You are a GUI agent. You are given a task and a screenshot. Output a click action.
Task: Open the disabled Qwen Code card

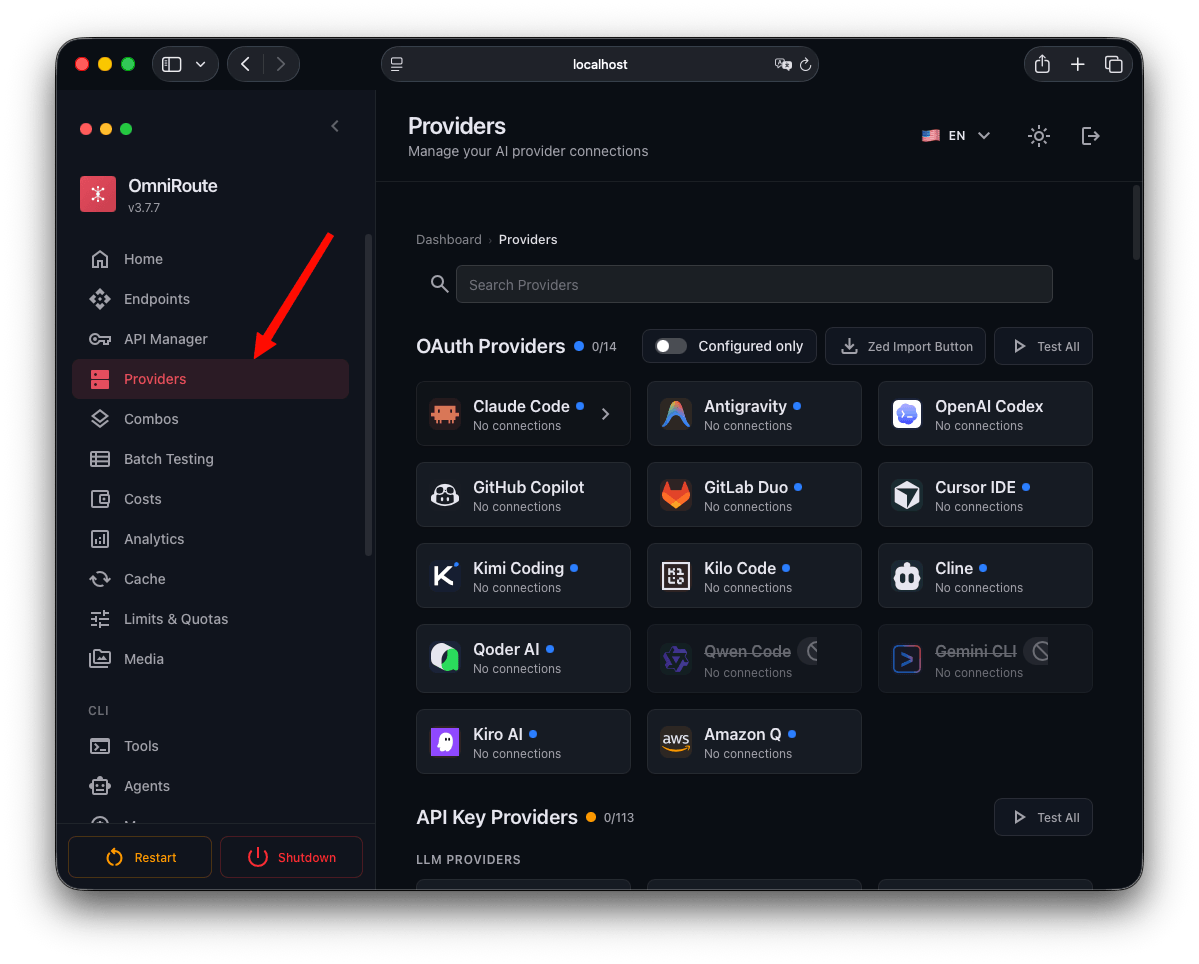coord(754,658)
